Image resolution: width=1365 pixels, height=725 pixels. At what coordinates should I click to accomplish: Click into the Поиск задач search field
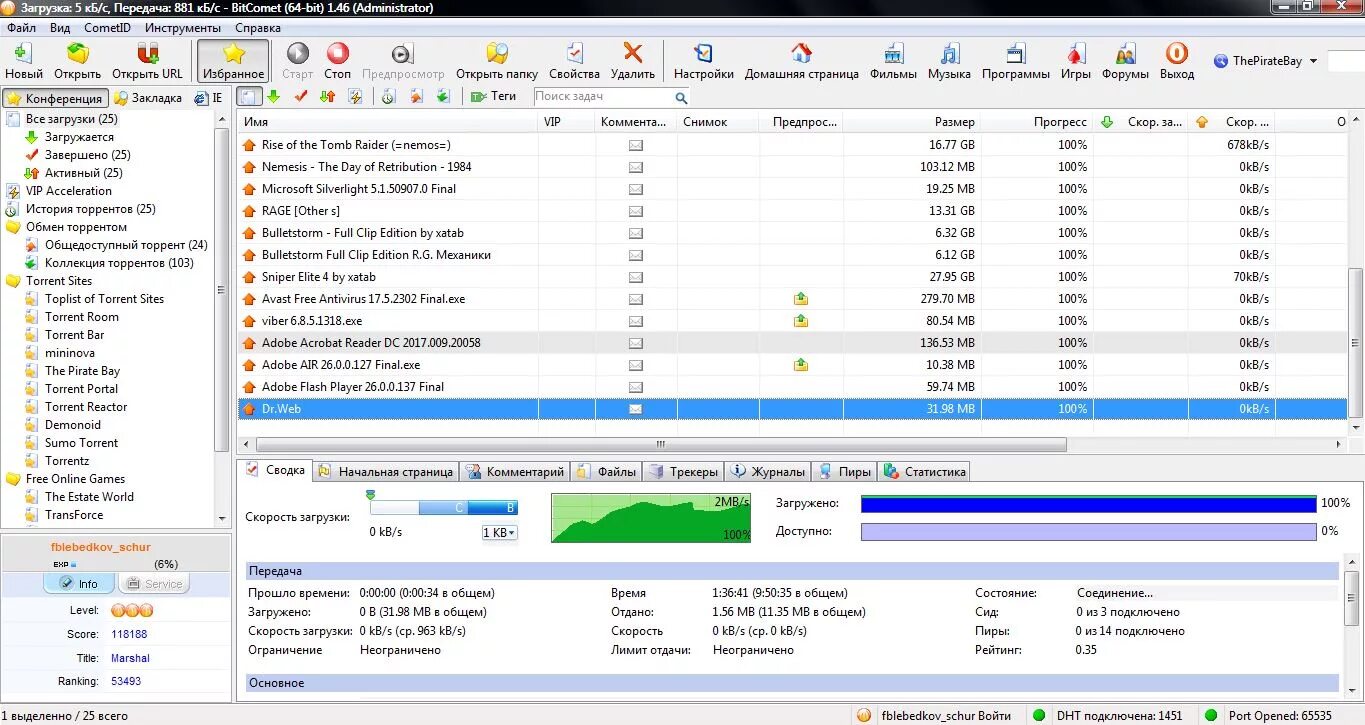[x=604, y=97]
